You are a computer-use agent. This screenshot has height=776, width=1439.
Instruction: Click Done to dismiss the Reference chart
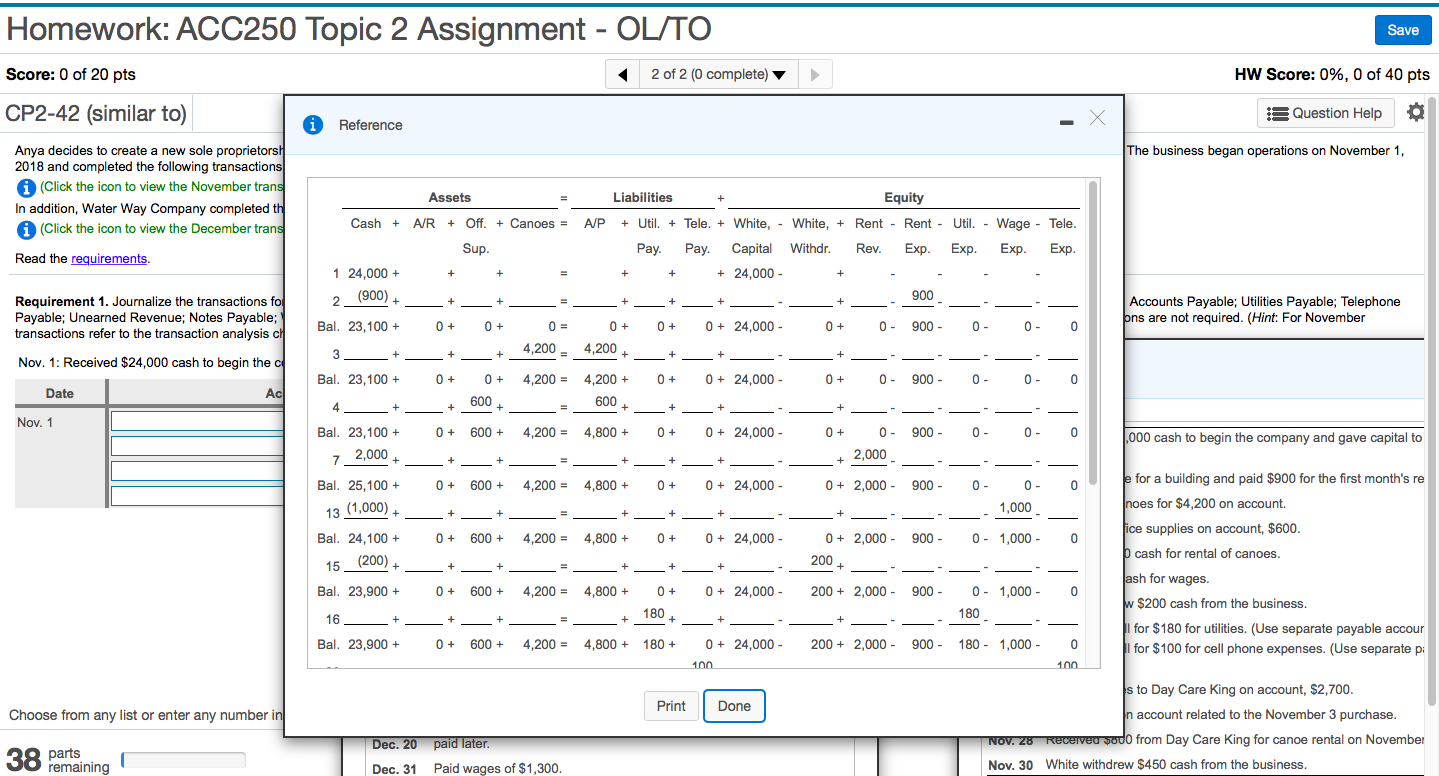(734, 706)
